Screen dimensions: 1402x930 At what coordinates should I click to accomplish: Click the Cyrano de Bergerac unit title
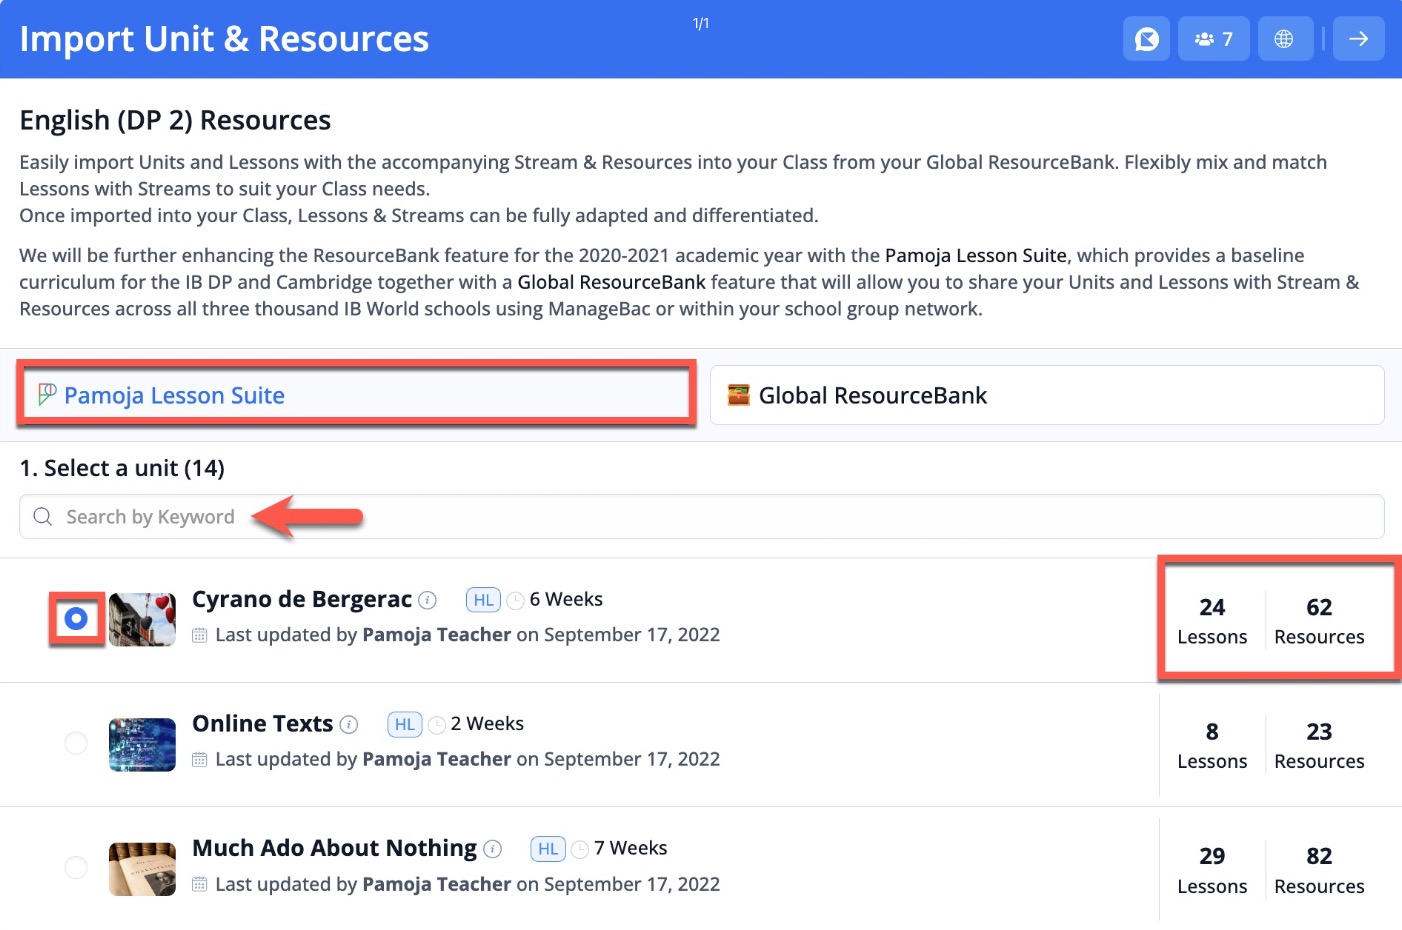click(302, 599)
